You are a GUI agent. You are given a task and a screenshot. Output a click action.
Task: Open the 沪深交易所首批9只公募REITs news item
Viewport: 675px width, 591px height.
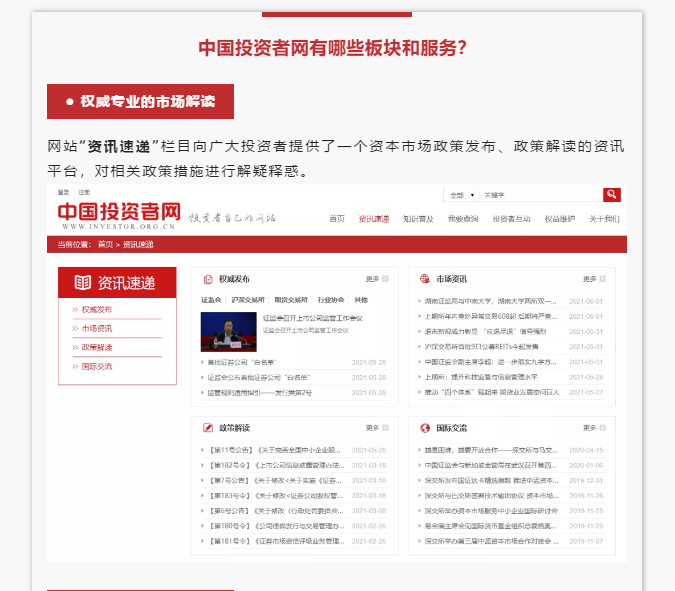click(x=481, y=347)
